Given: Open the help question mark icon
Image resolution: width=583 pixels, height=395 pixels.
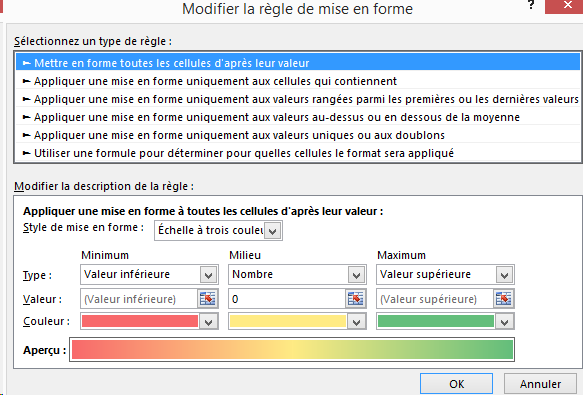Looking at the screenshot, I should click(x=531, y=5).
